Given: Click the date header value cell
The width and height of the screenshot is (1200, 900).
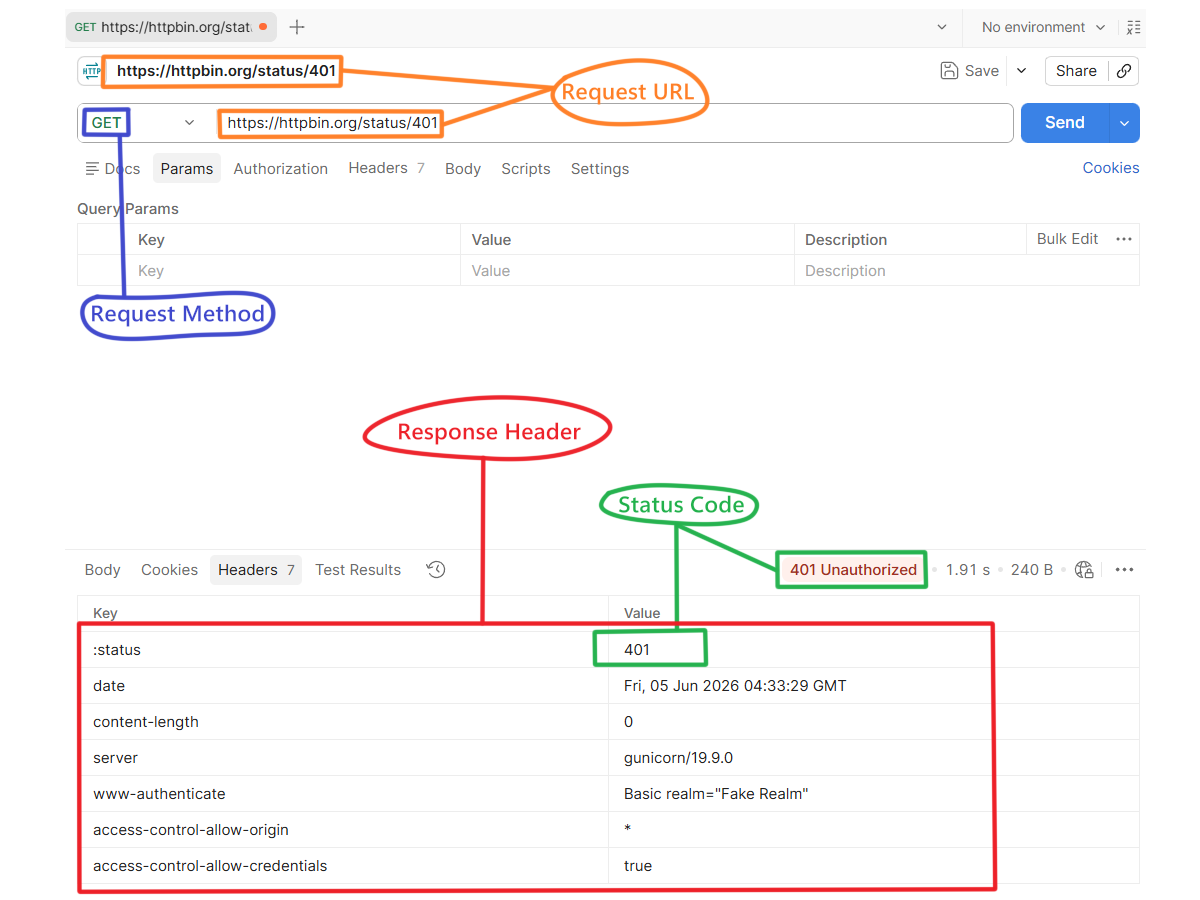Looking at the screenshot, I should [x=873, y=686].
